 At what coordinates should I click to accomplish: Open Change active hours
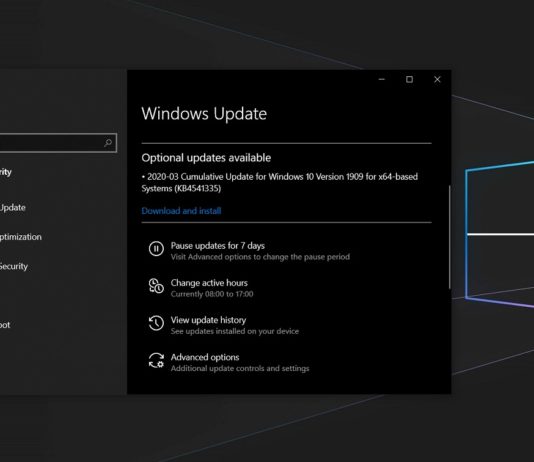click(209, 283)
